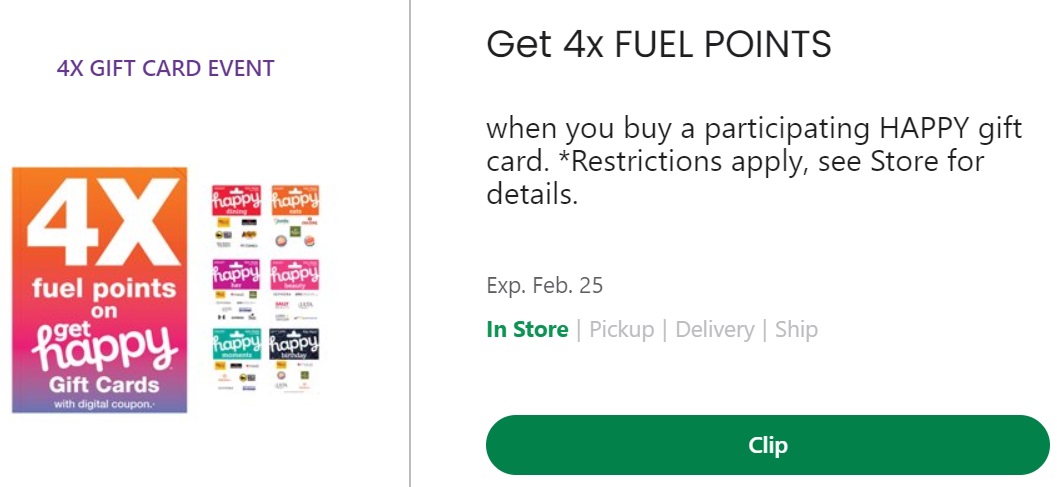Click the green Clip button
This screenshot has height=487, width=1057.
click(x=767, y=445)
